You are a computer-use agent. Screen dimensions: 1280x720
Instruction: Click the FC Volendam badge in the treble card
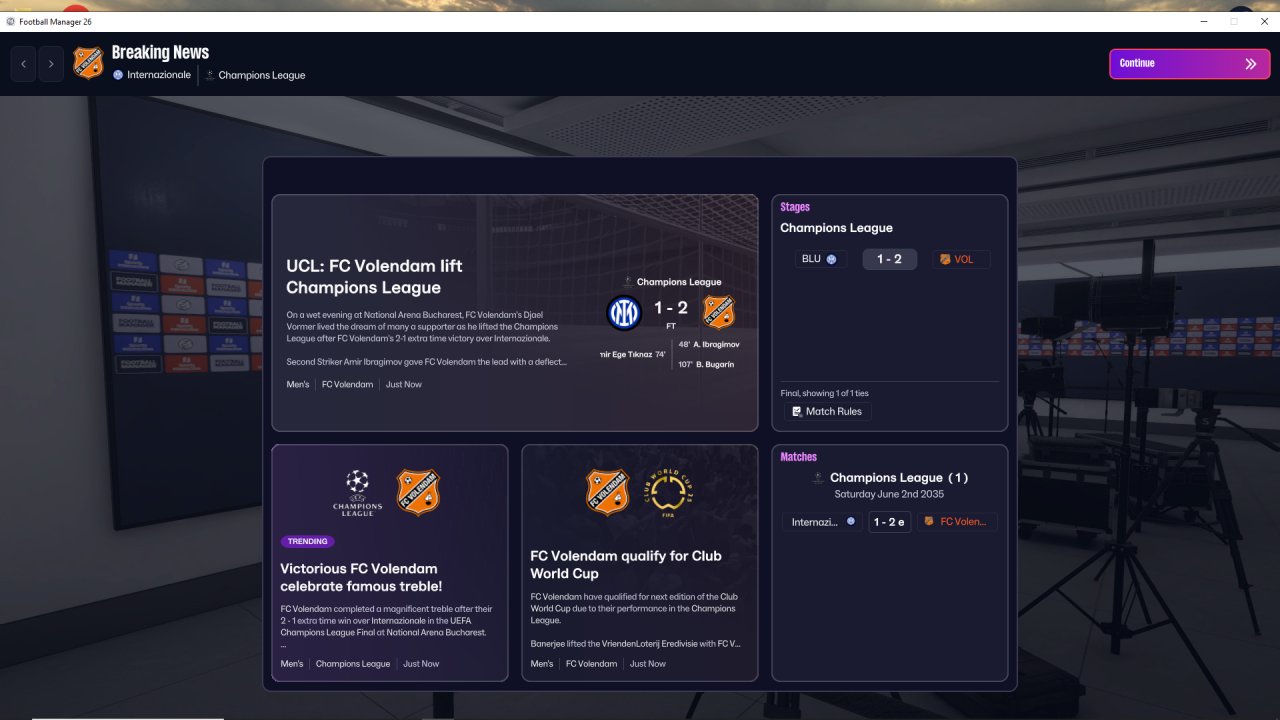click(x=418, y=492)
